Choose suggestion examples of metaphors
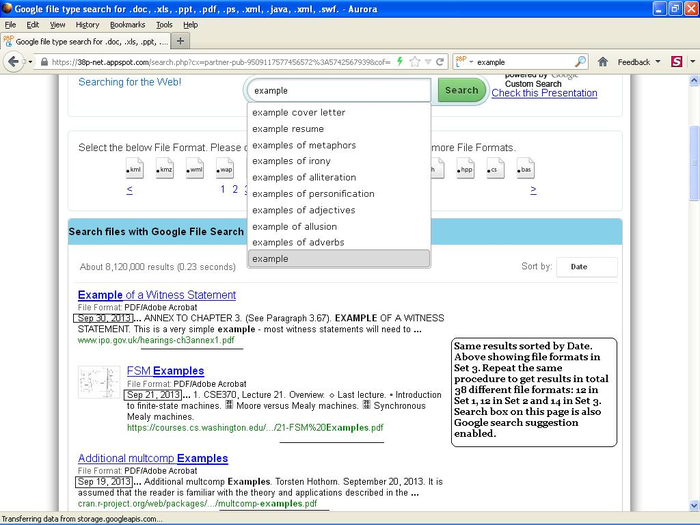 pyautogui.click(x=339, y=145)
